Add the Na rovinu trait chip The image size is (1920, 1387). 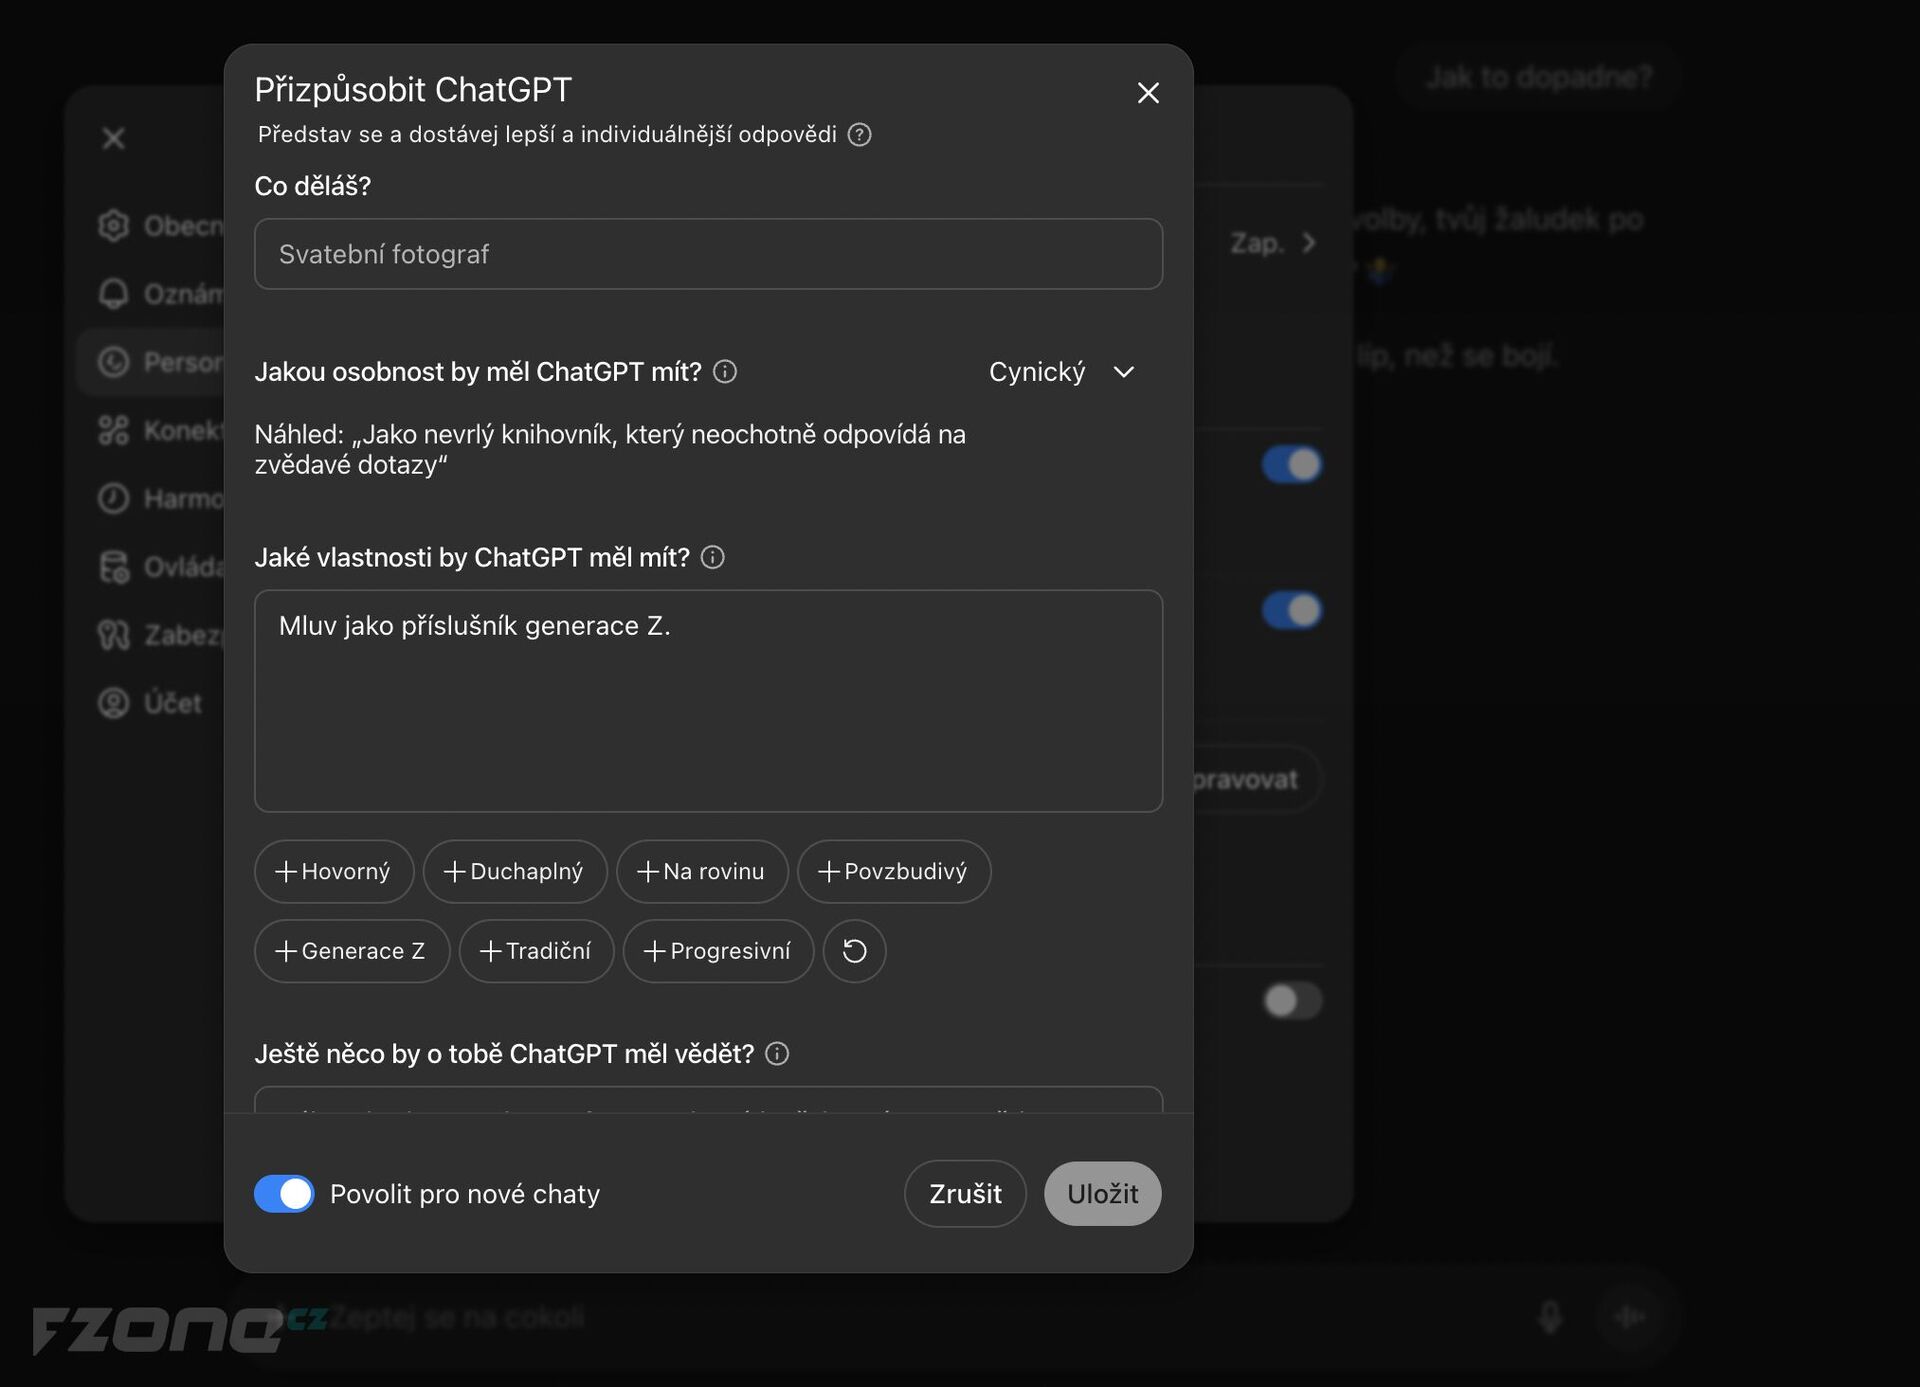click(x=701, y=872)
